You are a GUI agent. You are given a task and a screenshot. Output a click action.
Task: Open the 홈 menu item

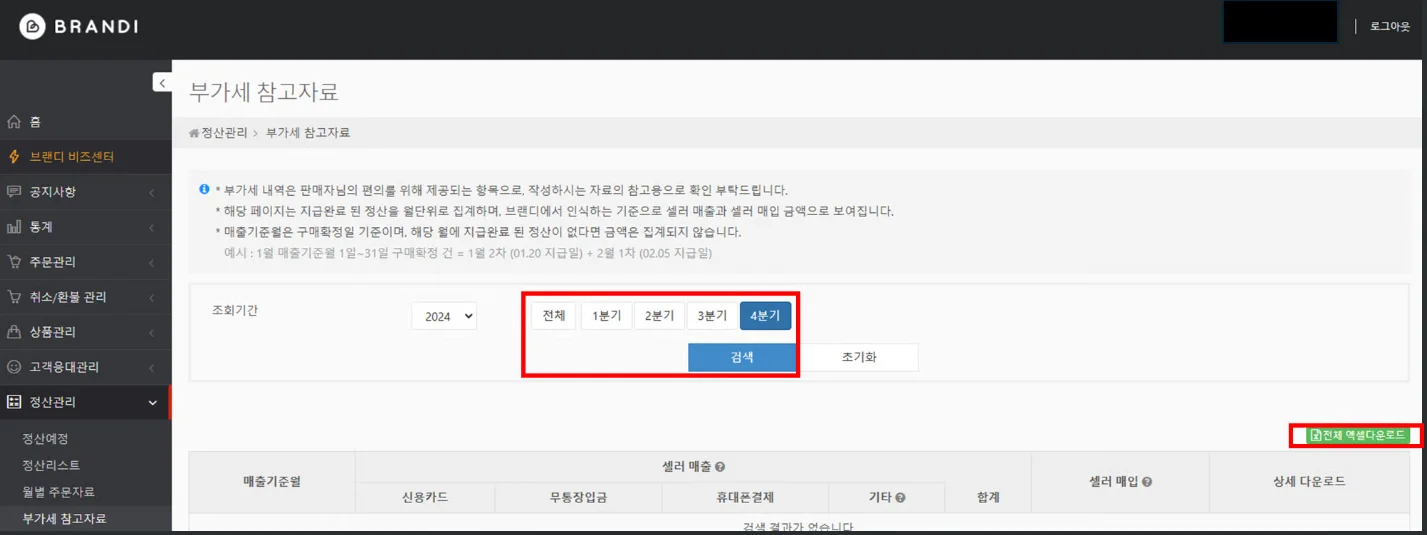(x=86, y=122)
